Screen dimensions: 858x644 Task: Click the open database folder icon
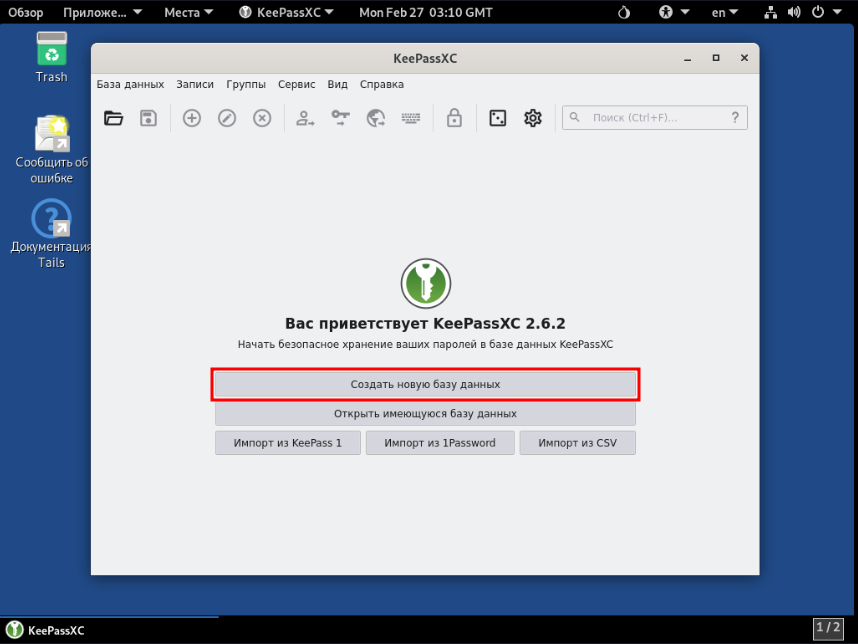pos(114,118)
